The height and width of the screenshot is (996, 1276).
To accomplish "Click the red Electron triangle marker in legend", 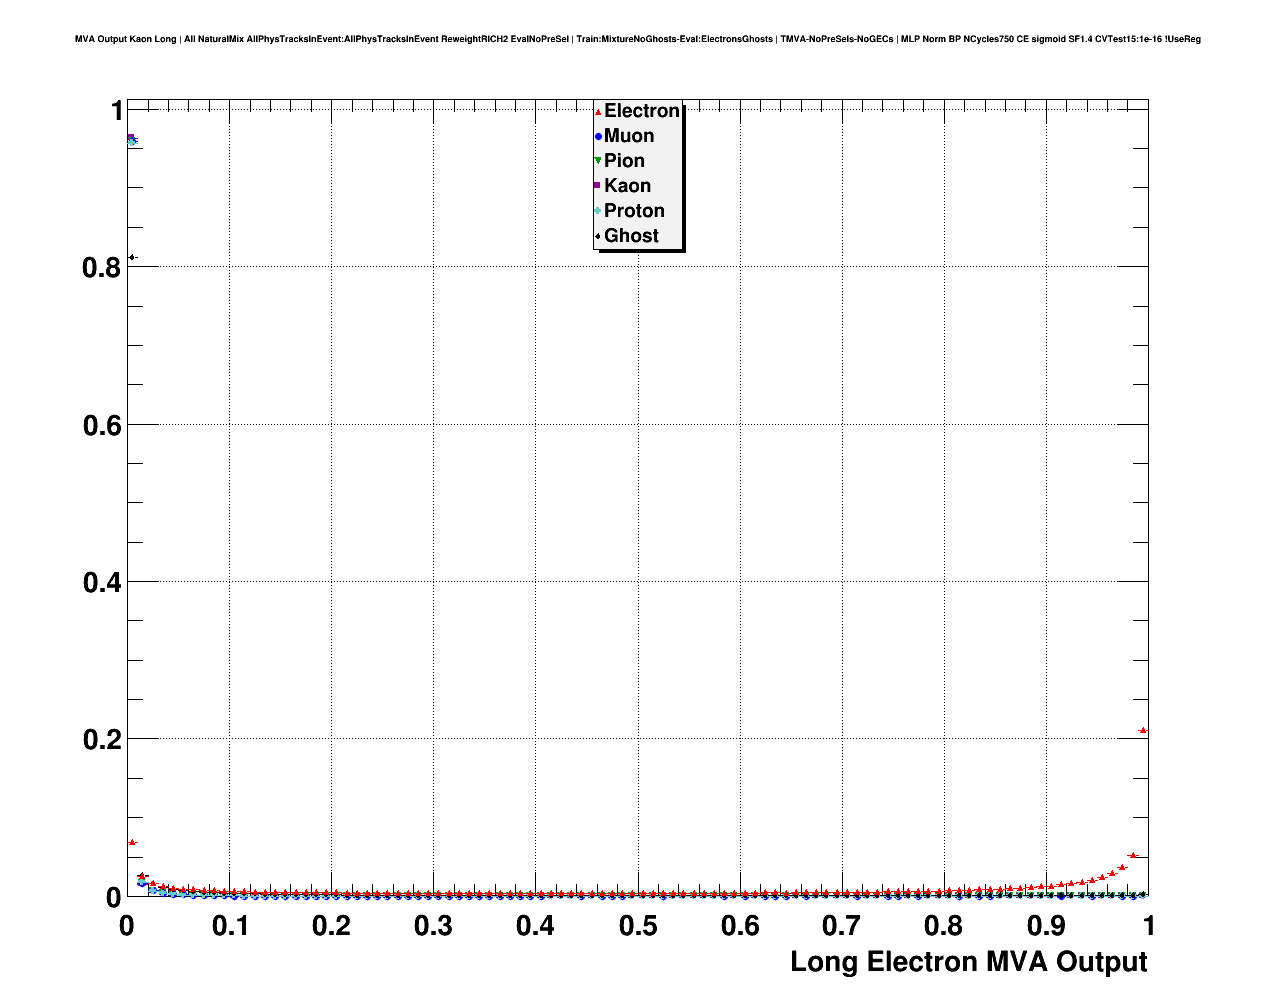I will click(598, 111).
